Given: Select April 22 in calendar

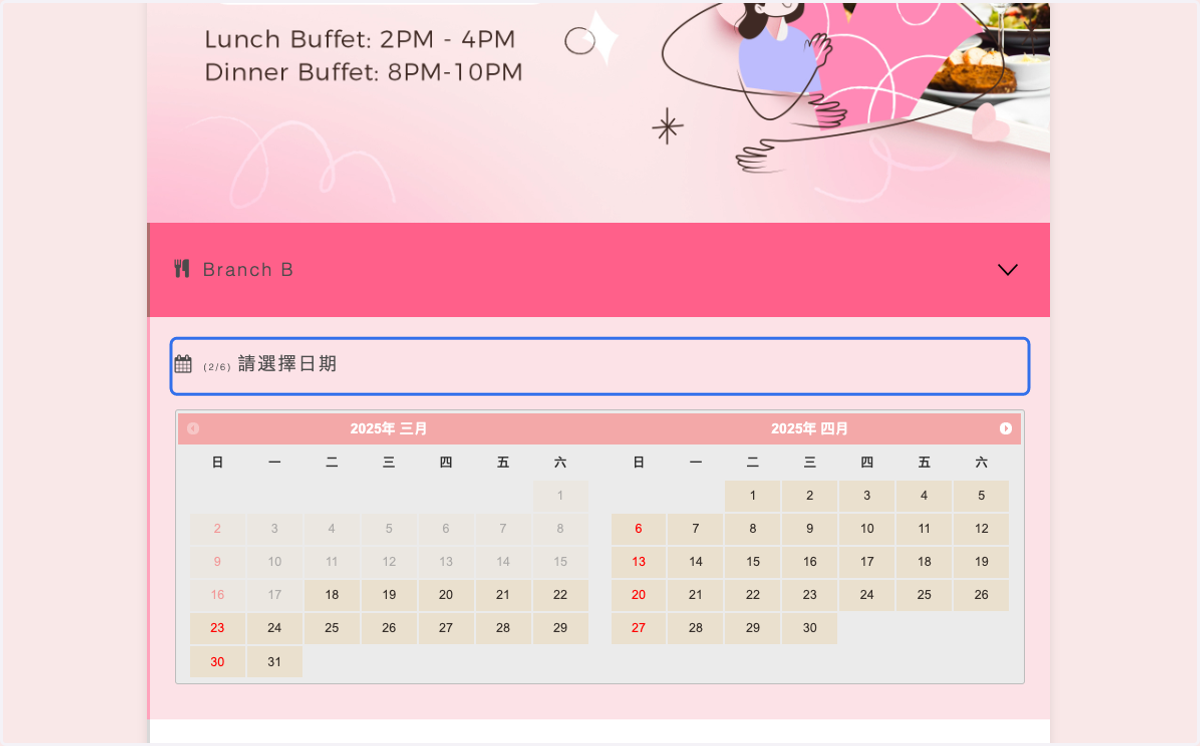Looking at the screenshot, I should pos(753,595).
